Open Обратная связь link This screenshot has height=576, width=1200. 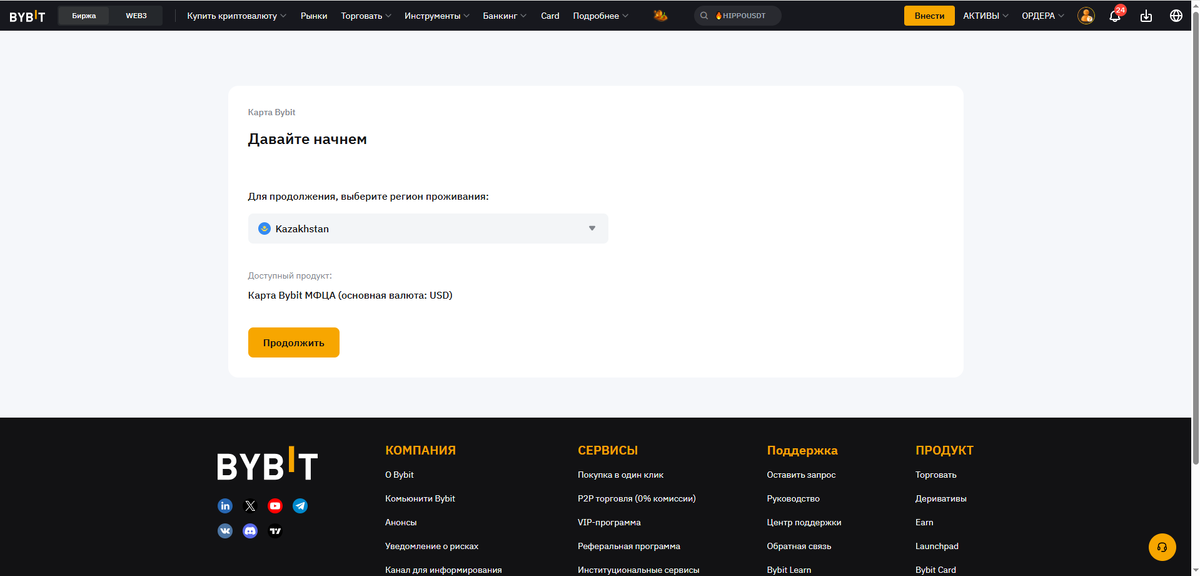tap(799, 546)
